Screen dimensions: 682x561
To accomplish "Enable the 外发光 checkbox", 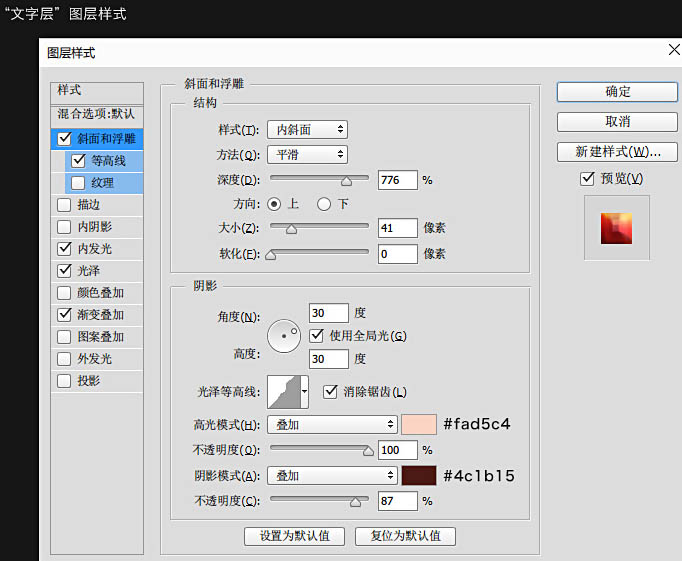I will (x=64, y=359).
